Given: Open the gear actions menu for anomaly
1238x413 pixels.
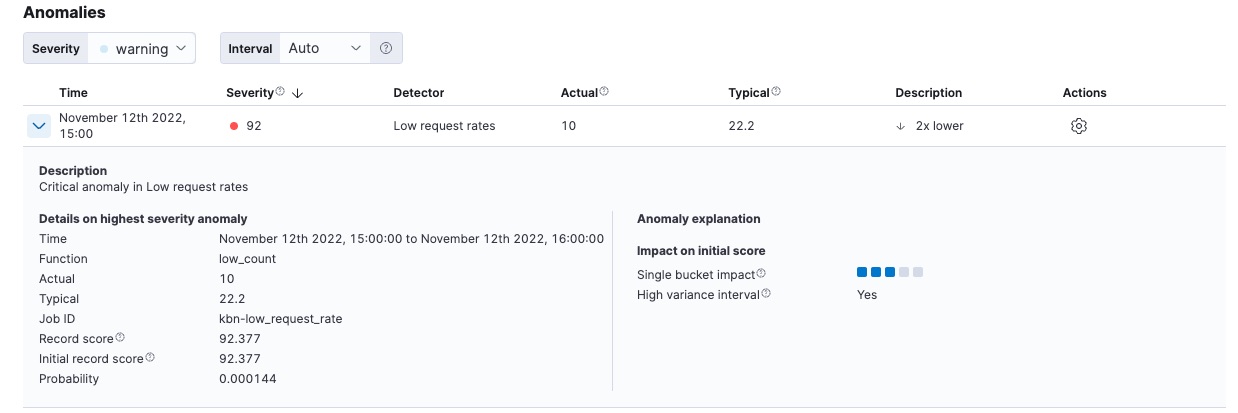Looking at the screenshot, I should 1078,126.
